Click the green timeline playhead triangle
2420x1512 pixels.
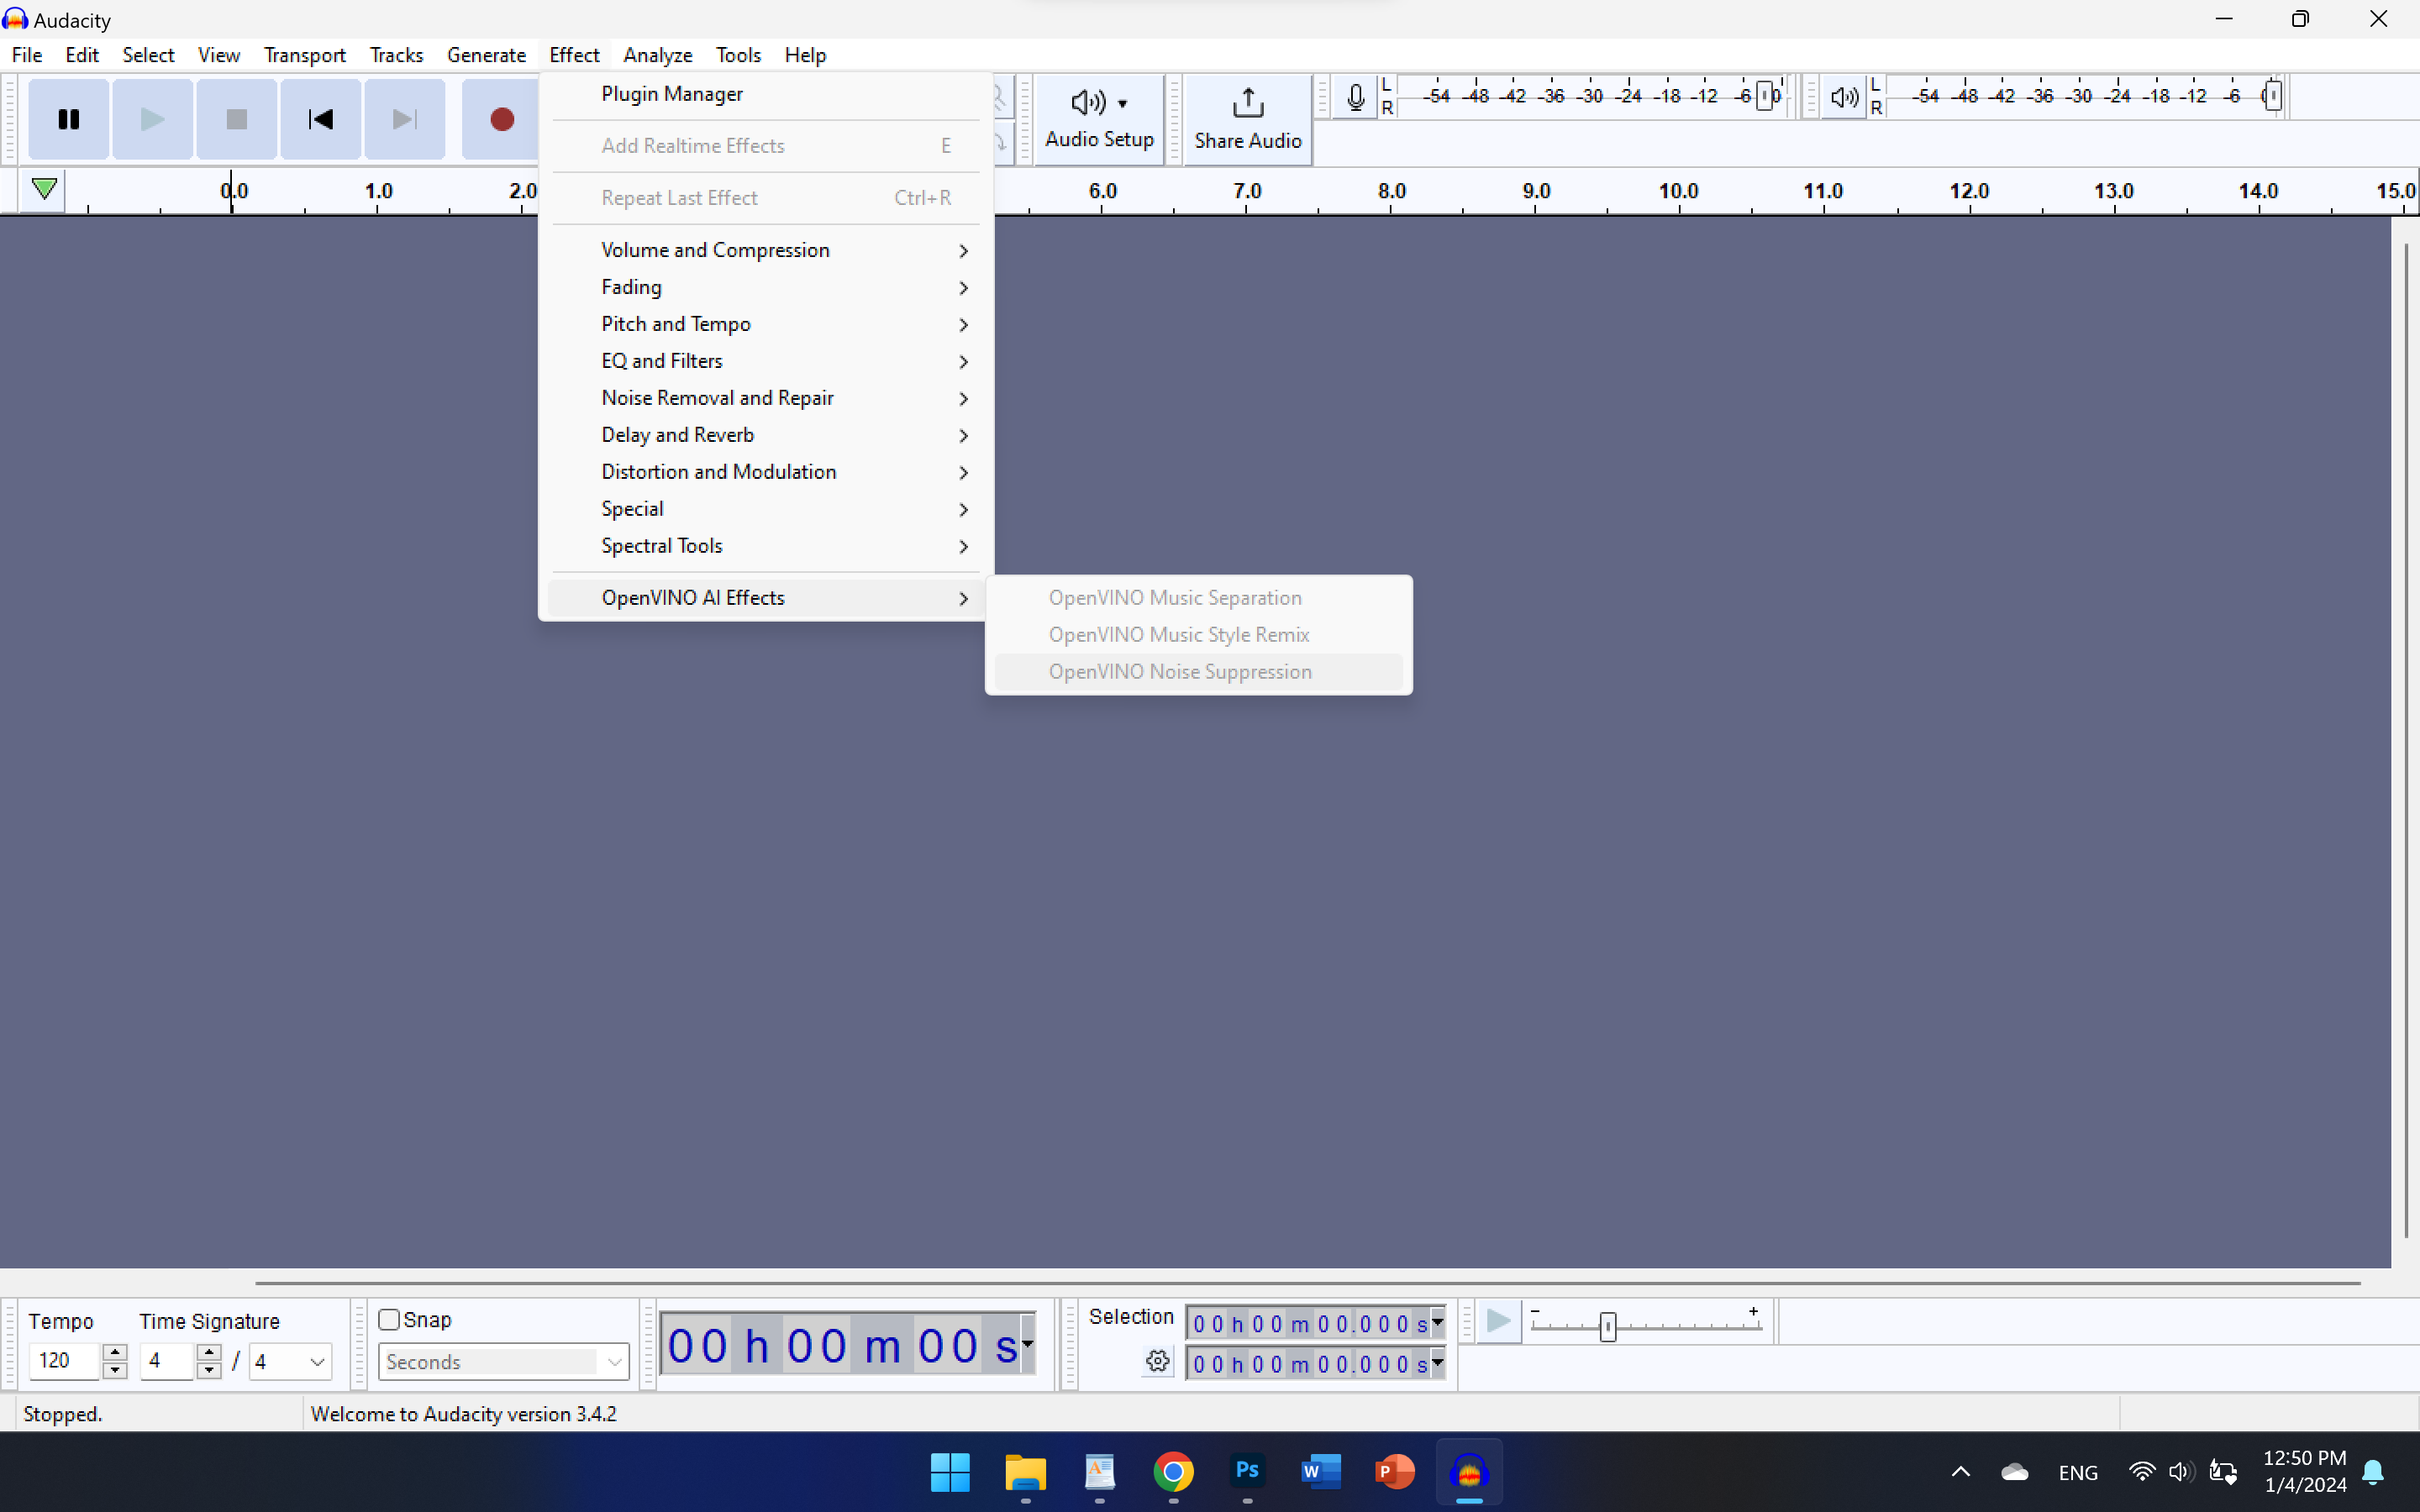point(44,188)
